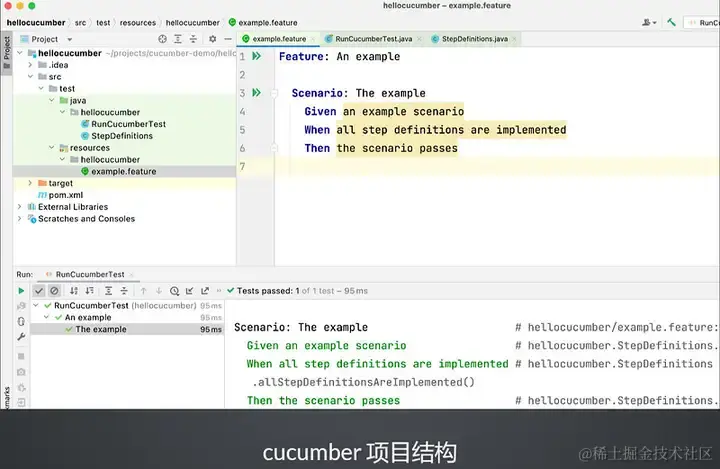Collapse all test results in Run panel
Screen dimensions: 720x469
[x=124, y=291]
